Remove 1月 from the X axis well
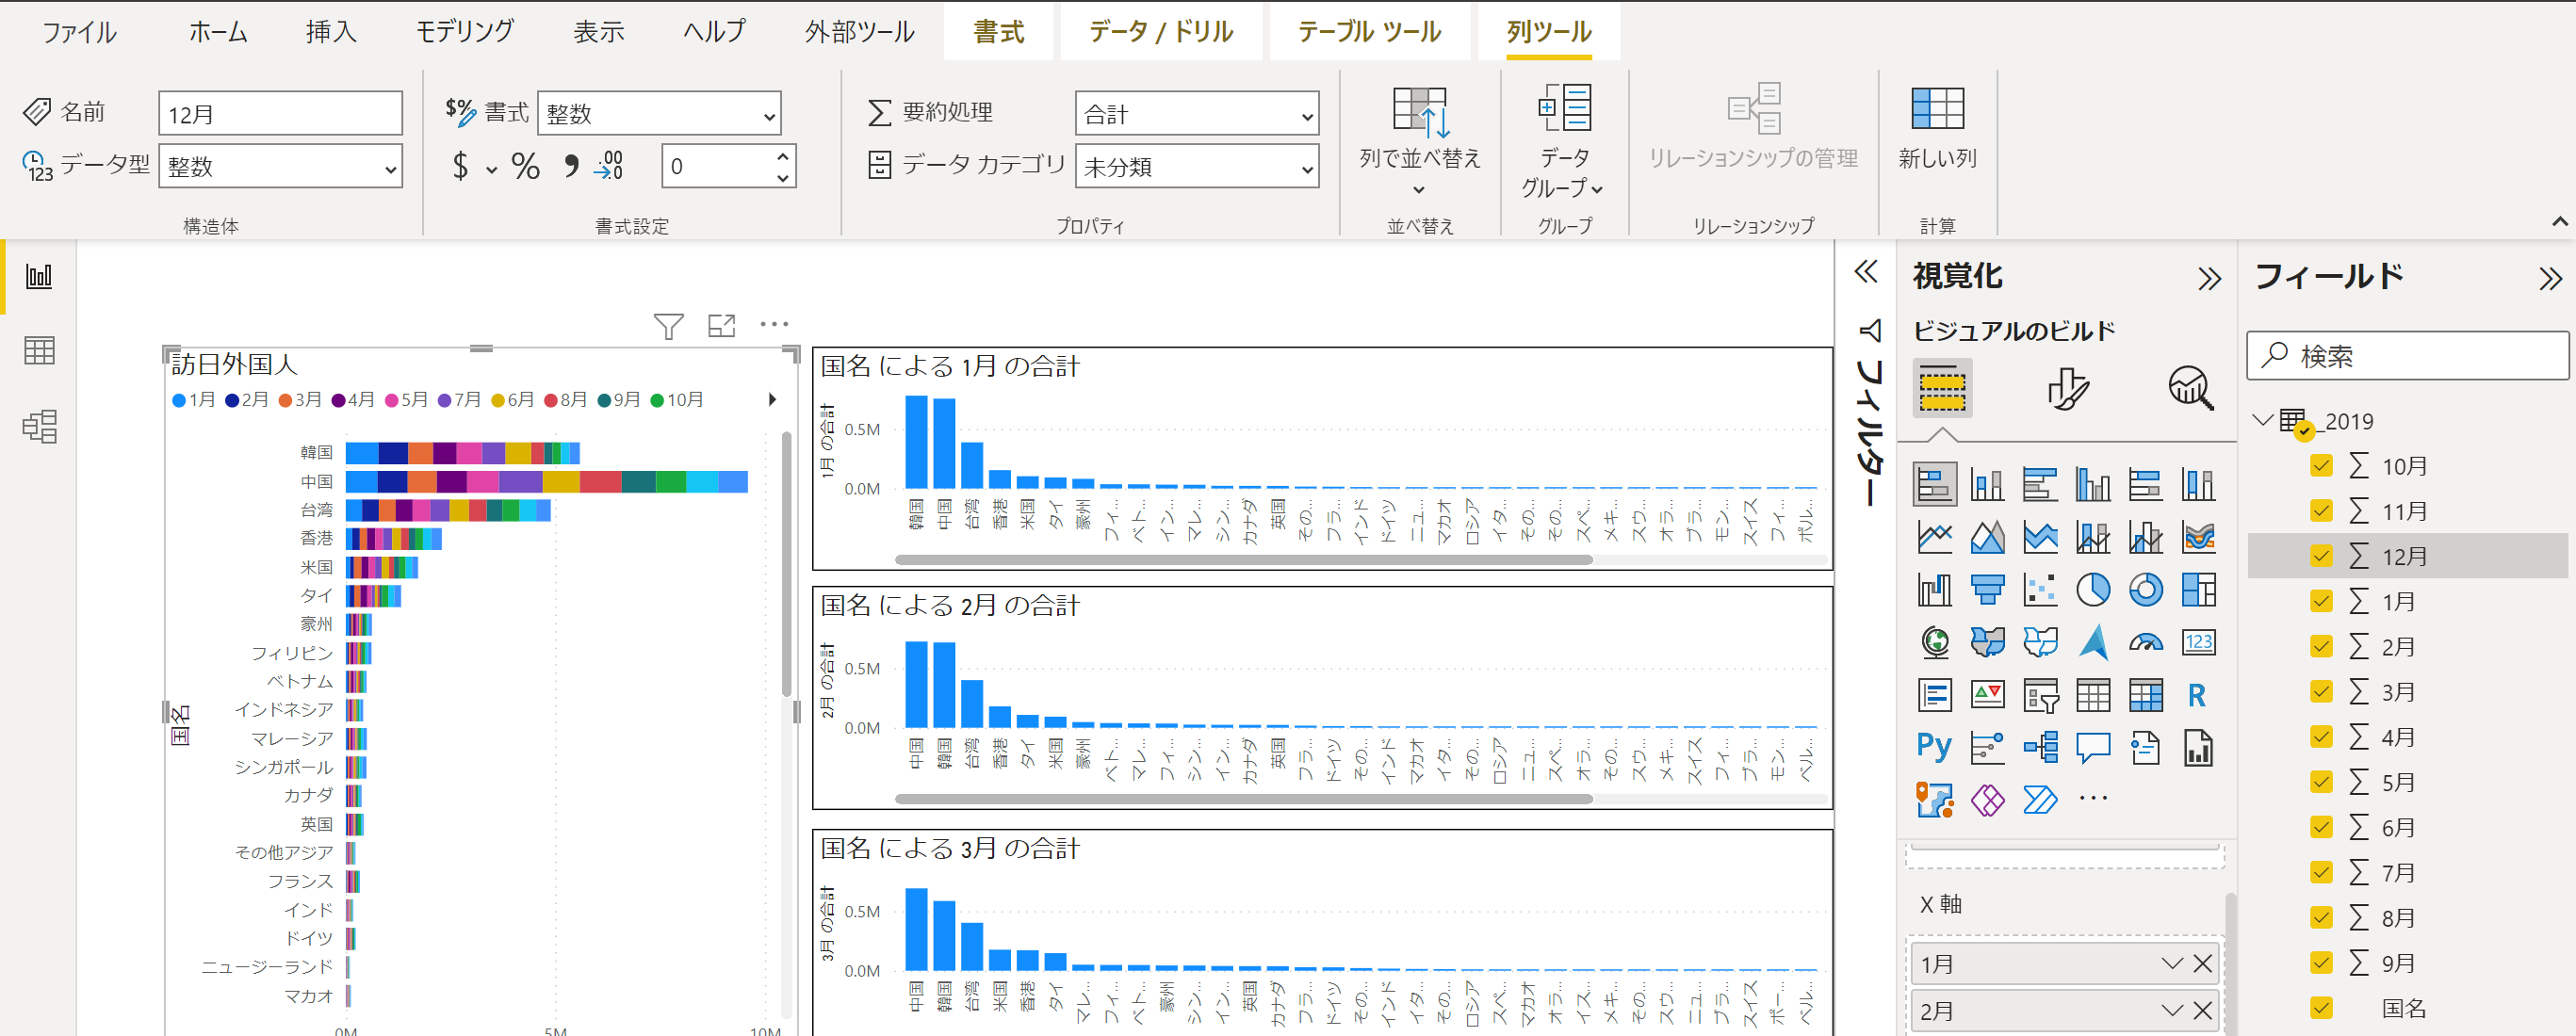 tap(2202, 963)
